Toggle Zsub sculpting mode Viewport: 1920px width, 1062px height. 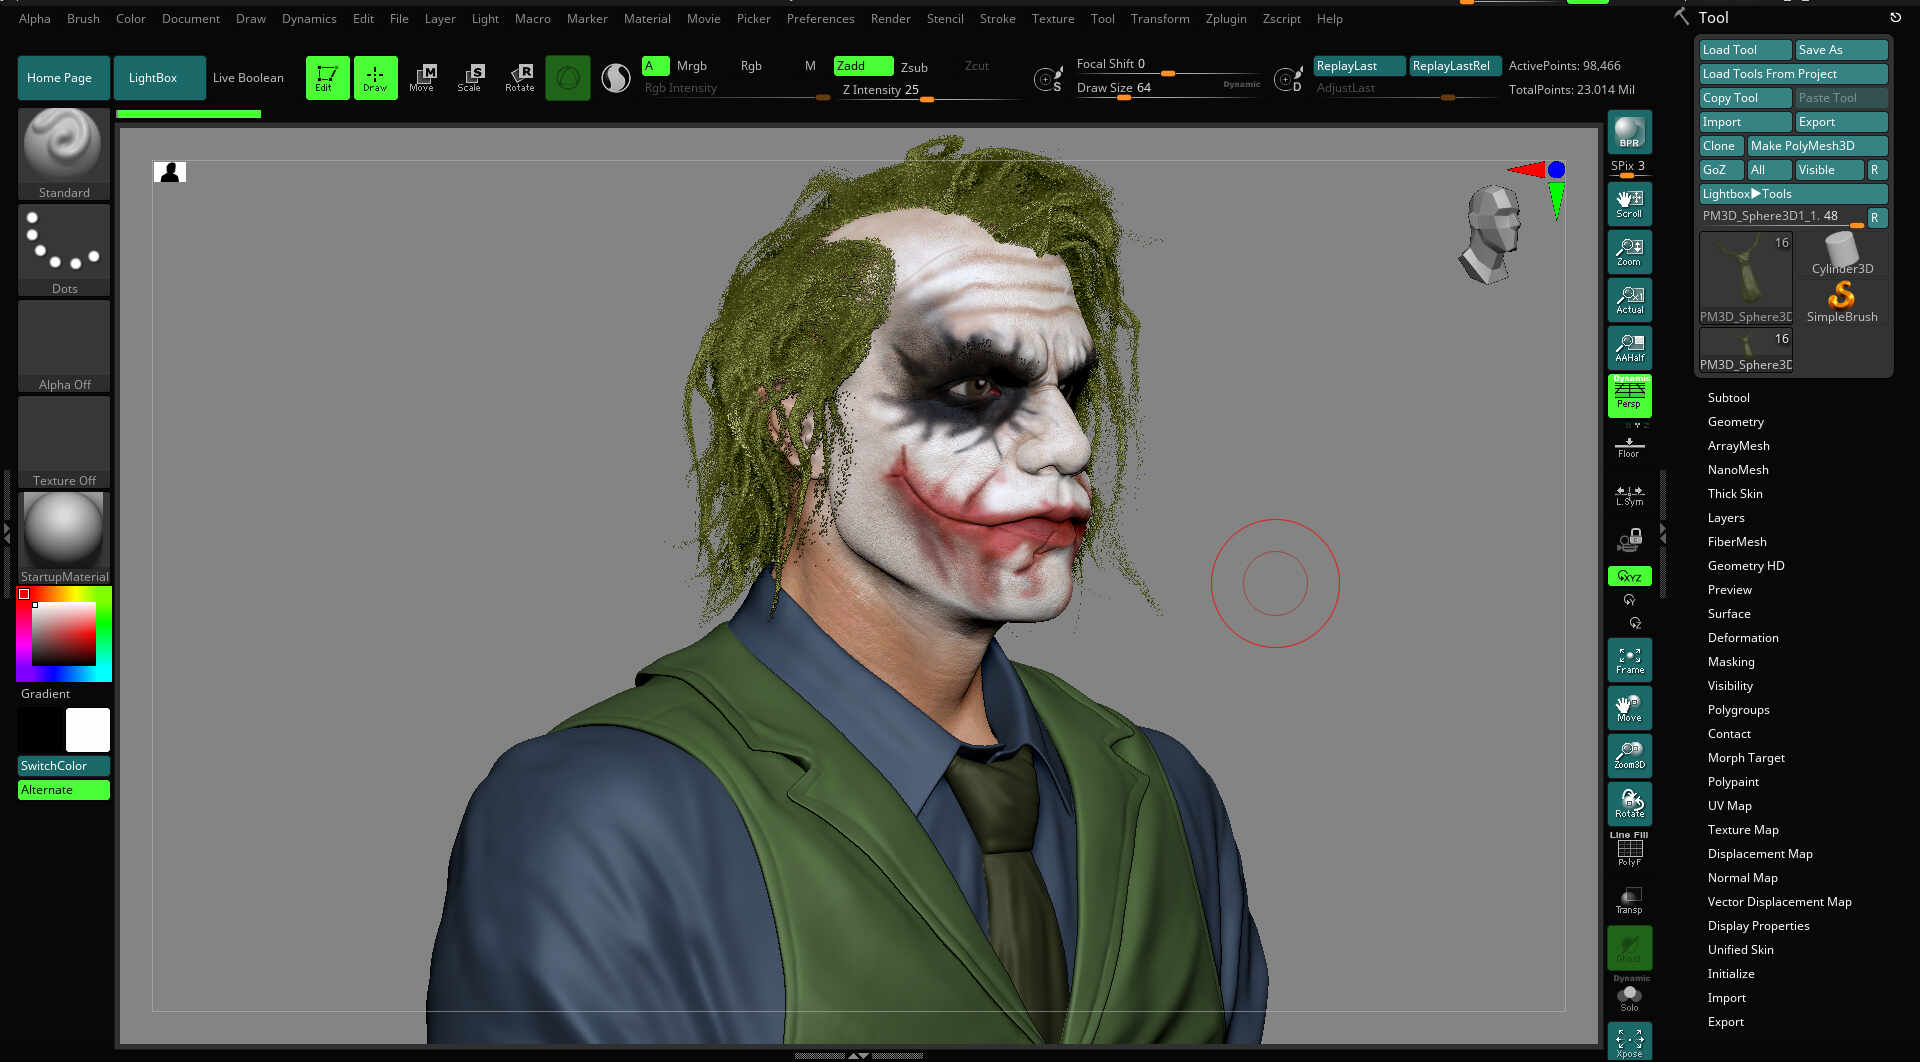pyautogui.click(x=914, y=67)
